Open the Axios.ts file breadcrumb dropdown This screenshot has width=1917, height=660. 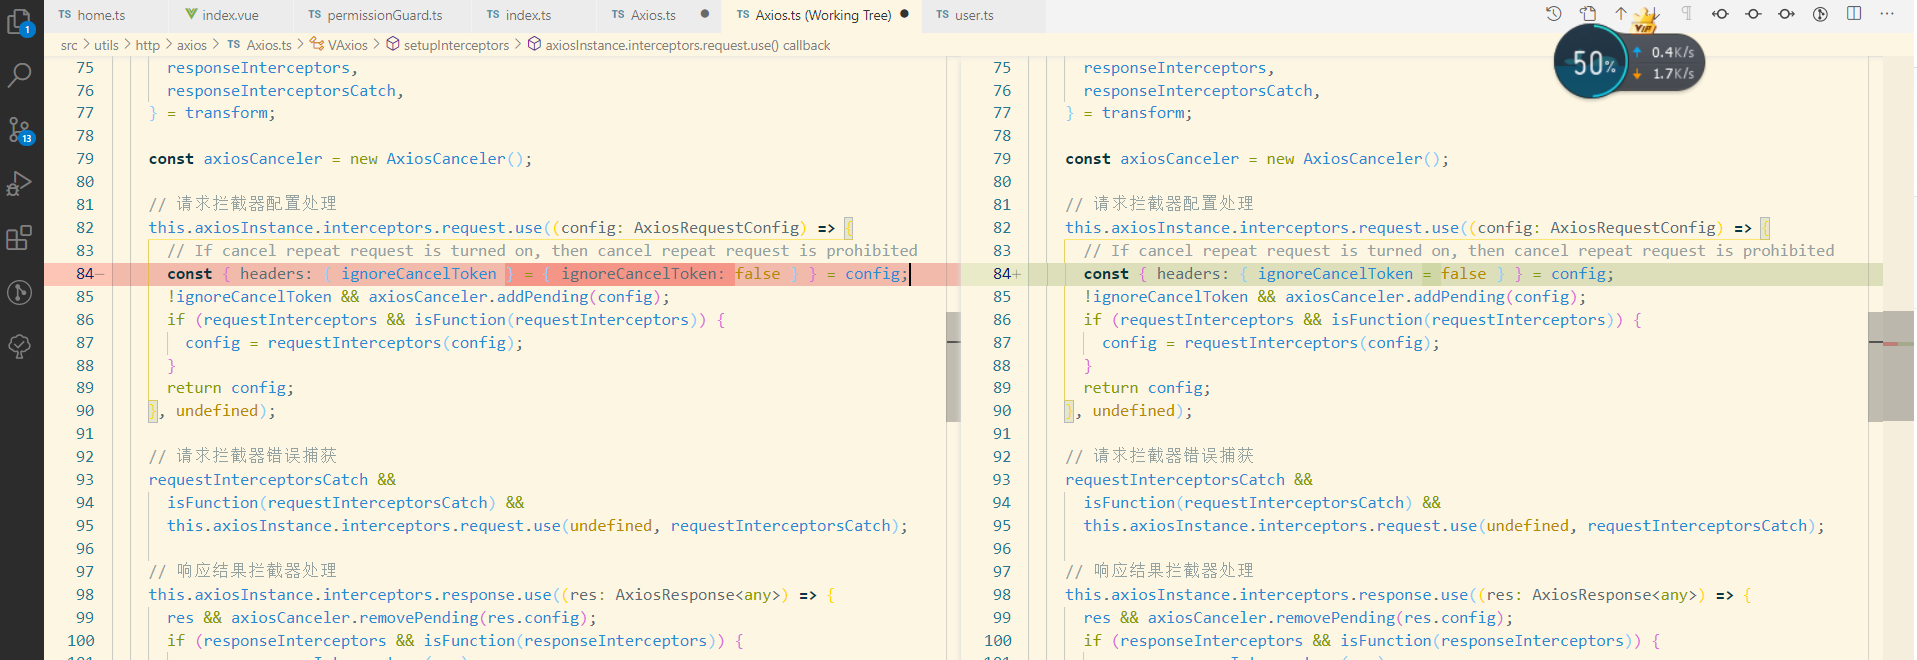(x=260, y=45)
